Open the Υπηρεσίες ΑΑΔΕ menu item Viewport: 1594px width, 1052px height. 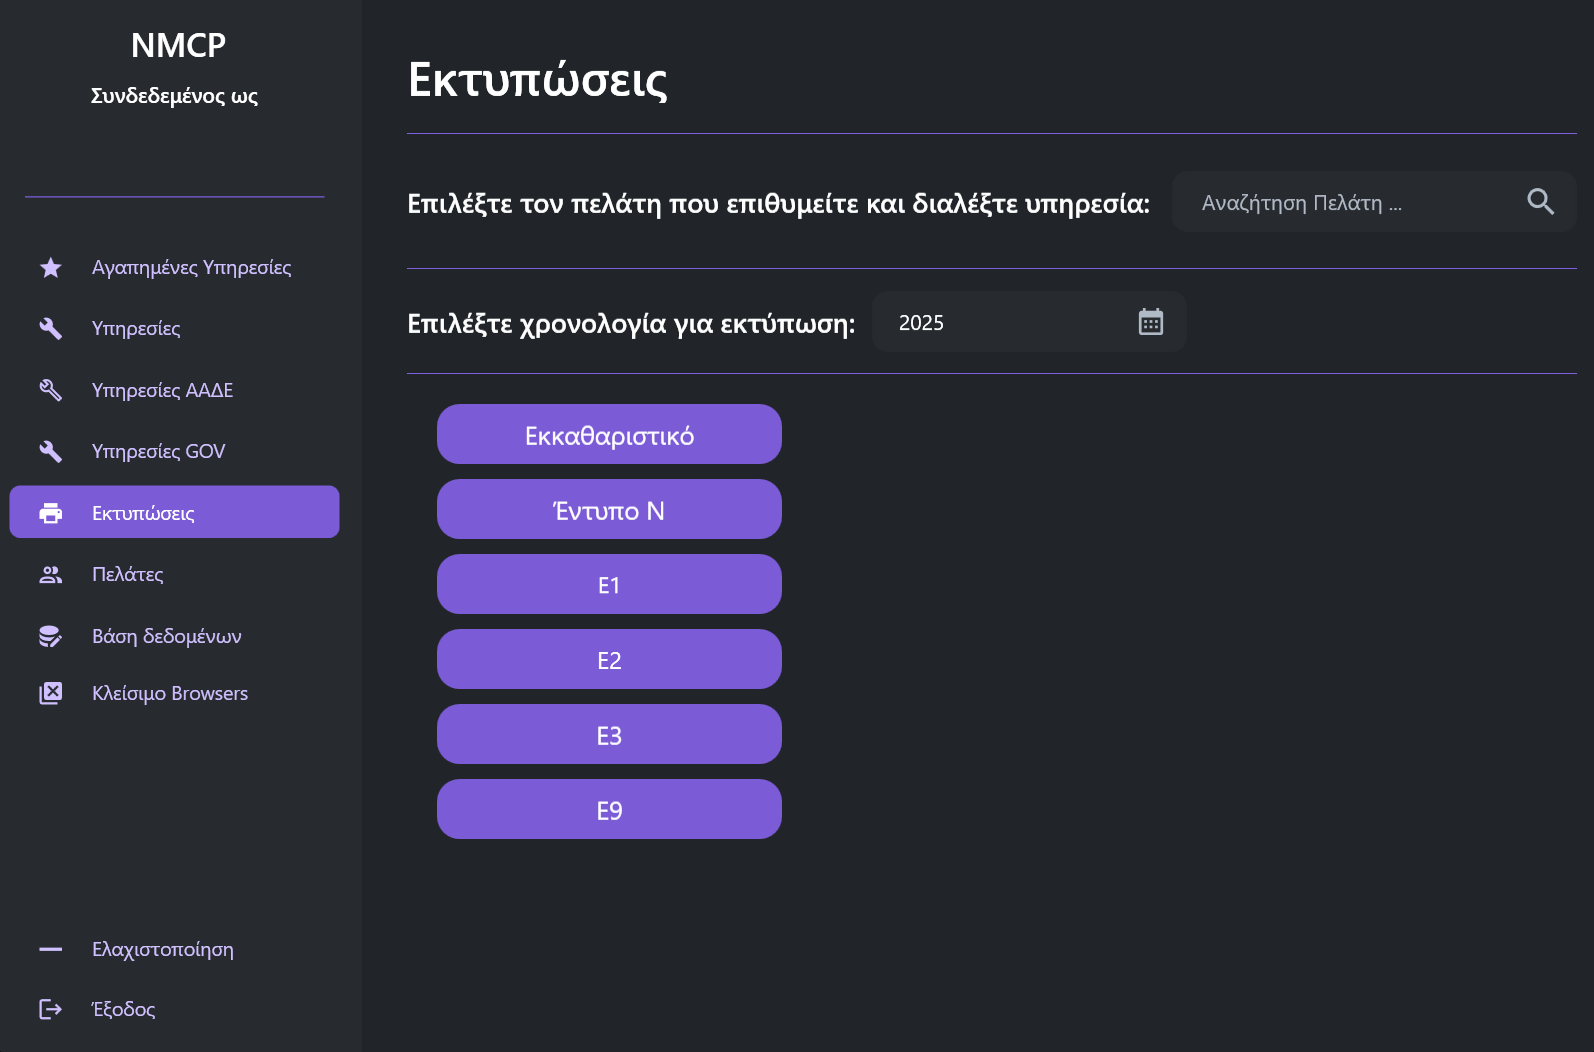pyautogui.click(x=162, y=390)
